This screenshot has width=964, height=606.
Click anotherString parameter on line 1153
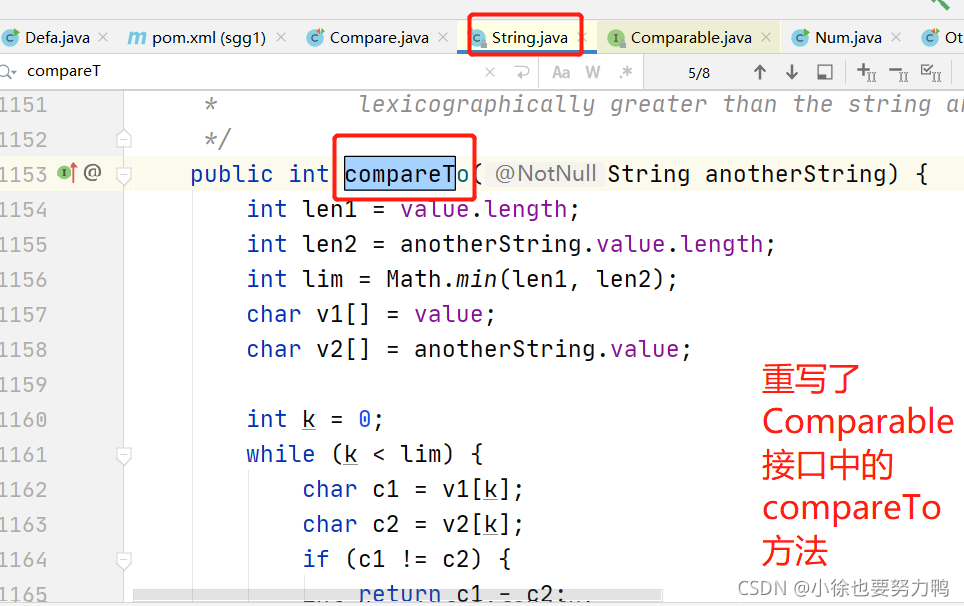click(796, 174)
